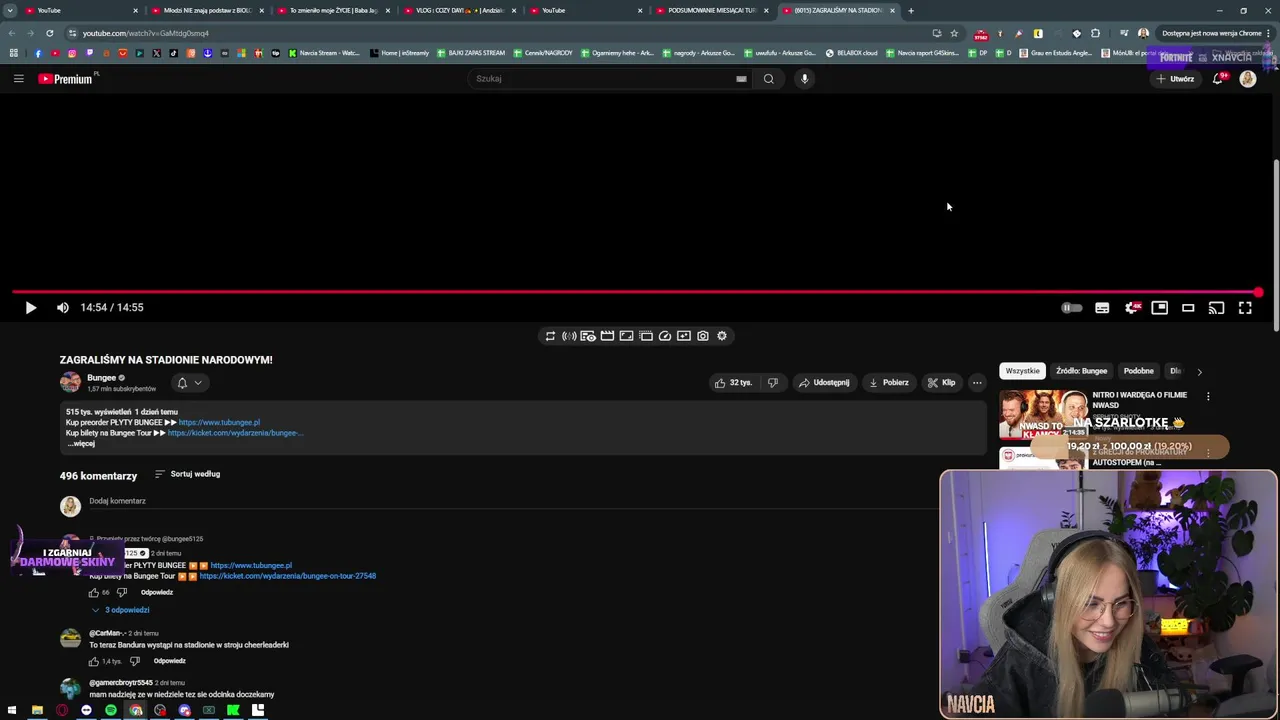The image size is (1280, 720).
Task: Open the Bungee channel name link
Action: pos(101,378)
